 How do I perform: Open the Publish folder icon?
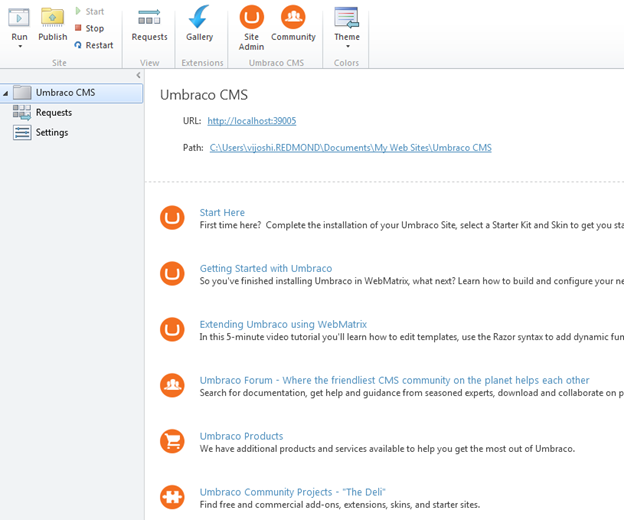coord(52,17)
